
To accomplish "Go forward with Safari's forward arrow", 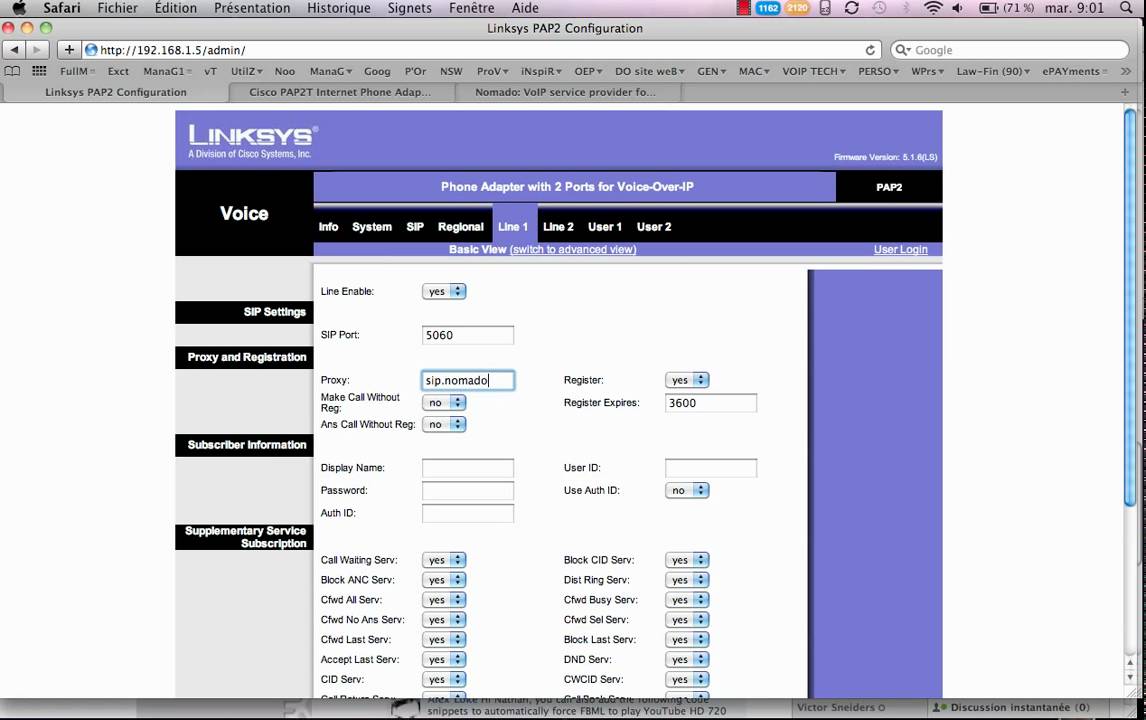I will (37, 50).
